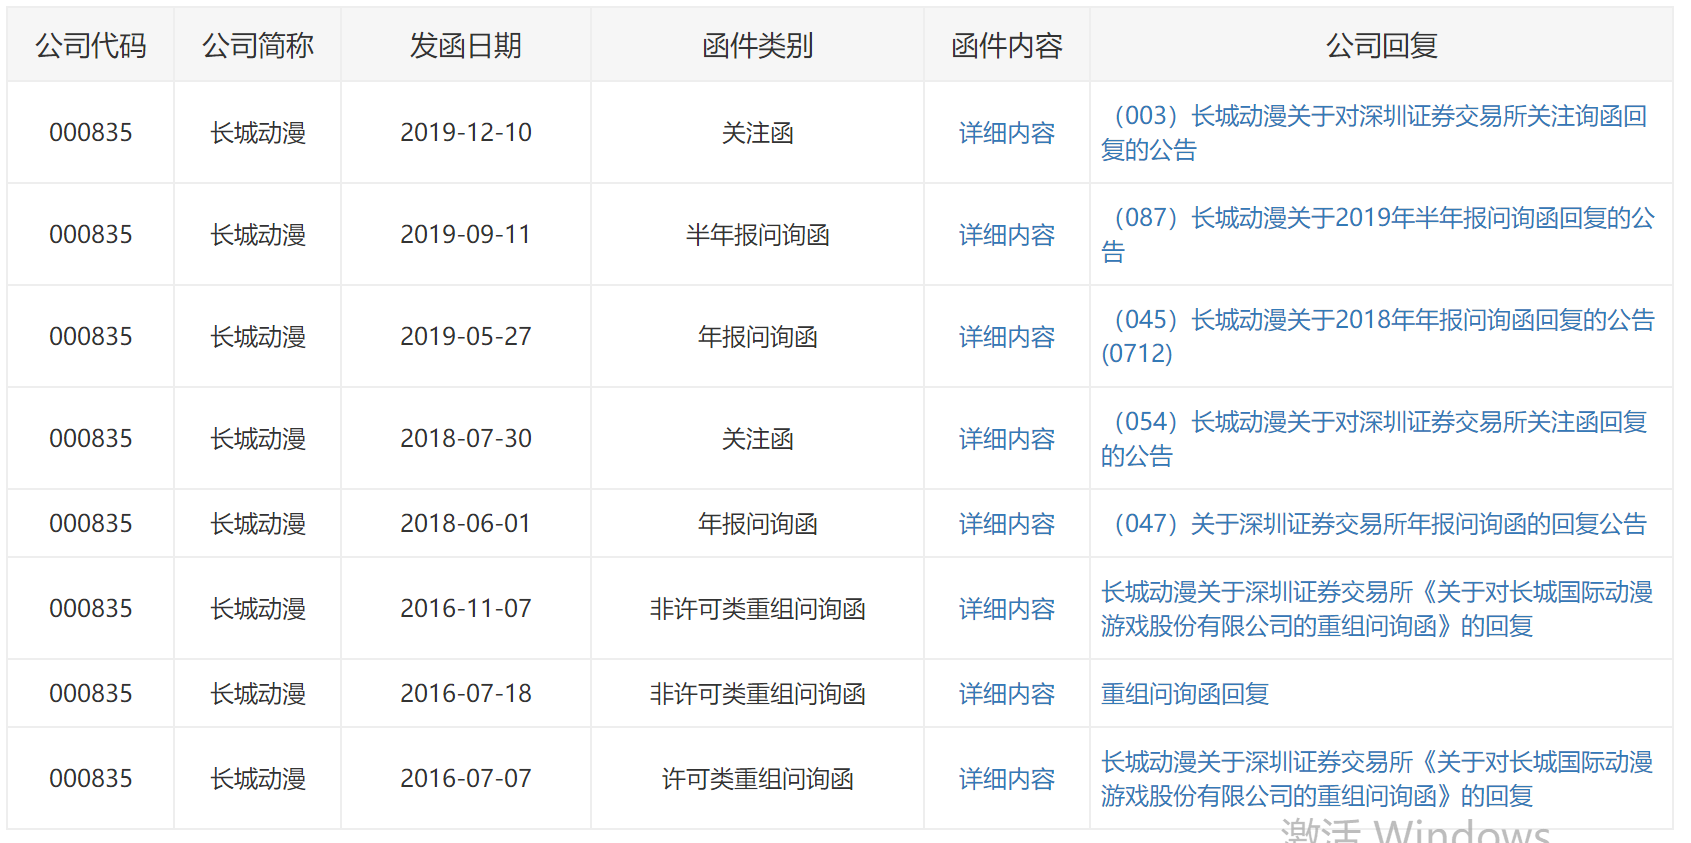This screenshot has height=843, width=1691.
Task: Open the company reply link in the 2016-11-07 row
Action: coord(1377,609)
